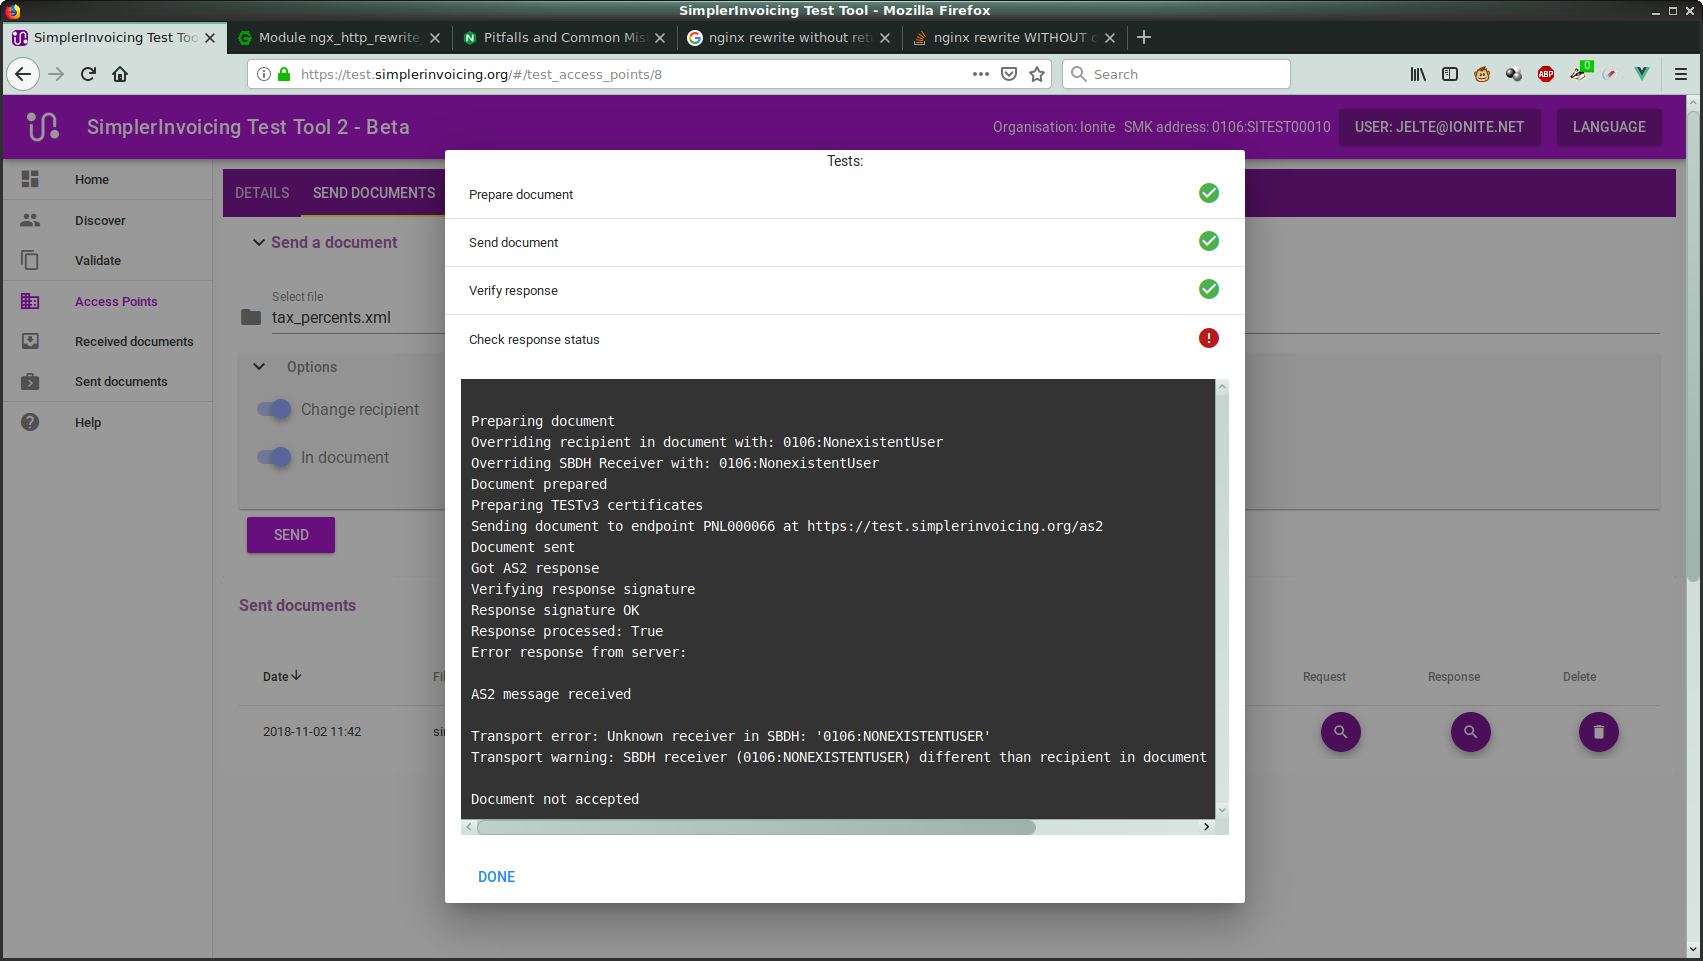This screenshot has height=961, width=1703.
Task: Open a new browser tab
Action: (1144, 37)
